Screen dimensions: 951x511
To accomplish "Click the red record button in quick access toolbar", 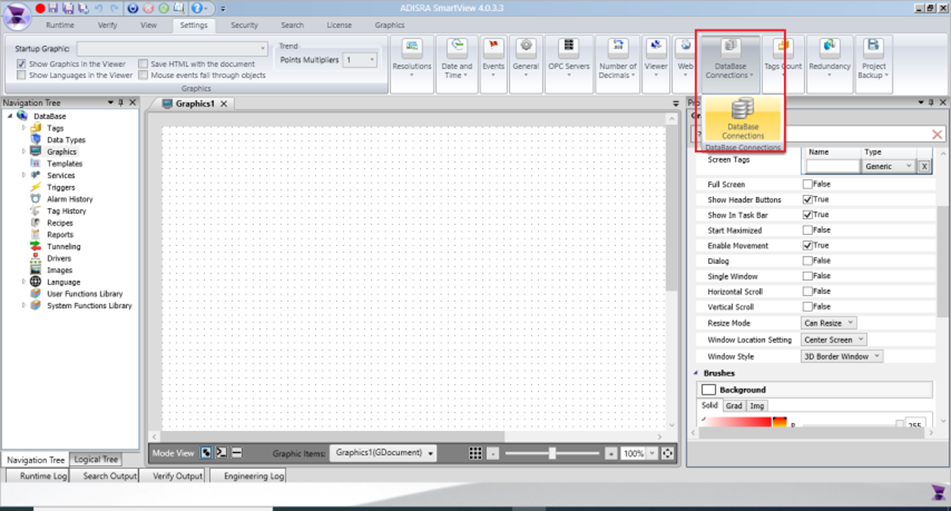I will coord(40,8).
